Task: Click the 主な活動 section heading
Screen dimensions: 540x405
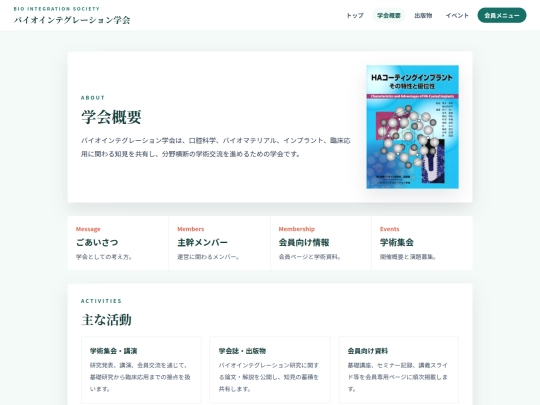Action: coord(106,320)
